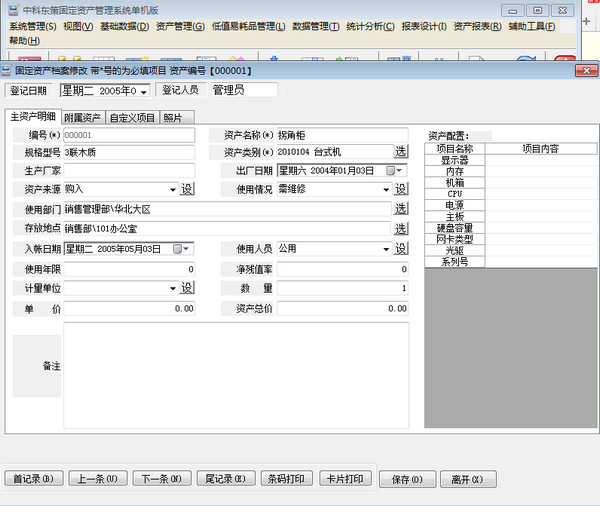Open the 资产管理(G) menu
The height and width of the screenshot is (506, 600).
[180, 26]
